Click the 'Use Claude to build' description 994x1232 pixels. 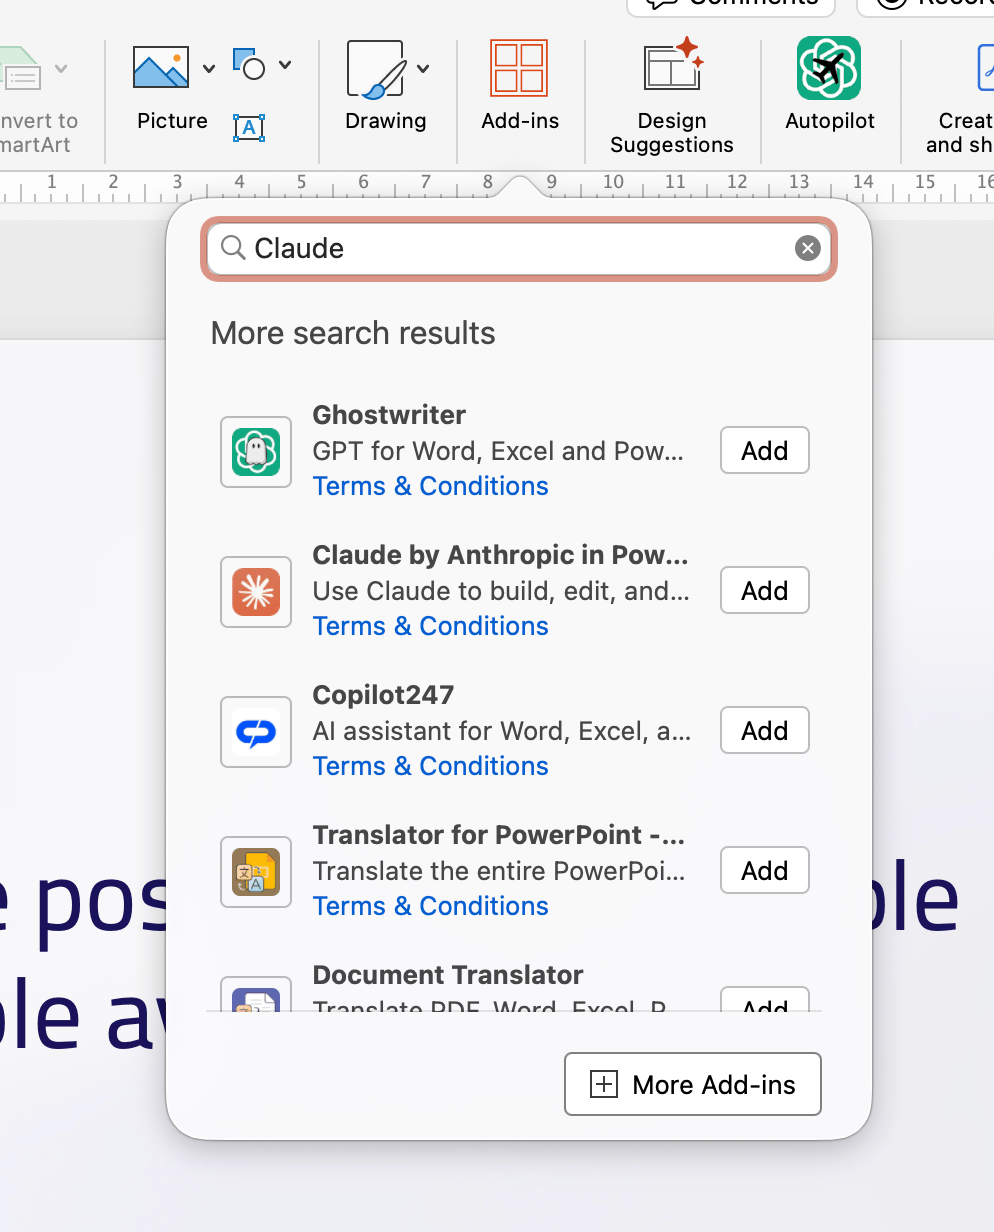501,591
